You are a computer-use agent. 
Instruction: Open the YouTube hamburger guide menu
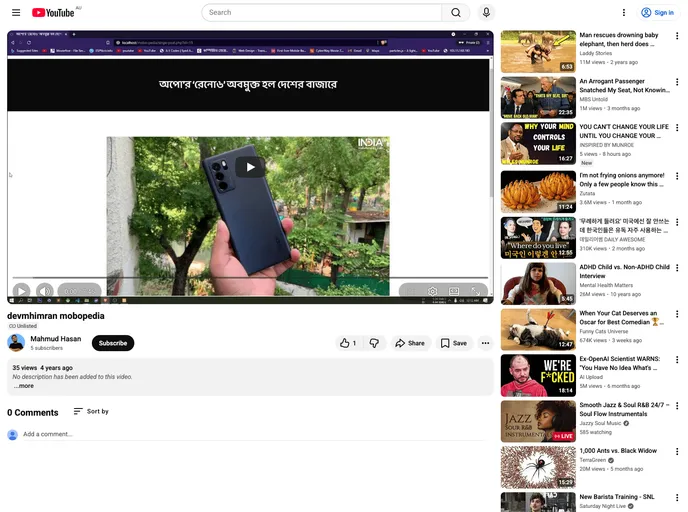click(x=16, y=13)
